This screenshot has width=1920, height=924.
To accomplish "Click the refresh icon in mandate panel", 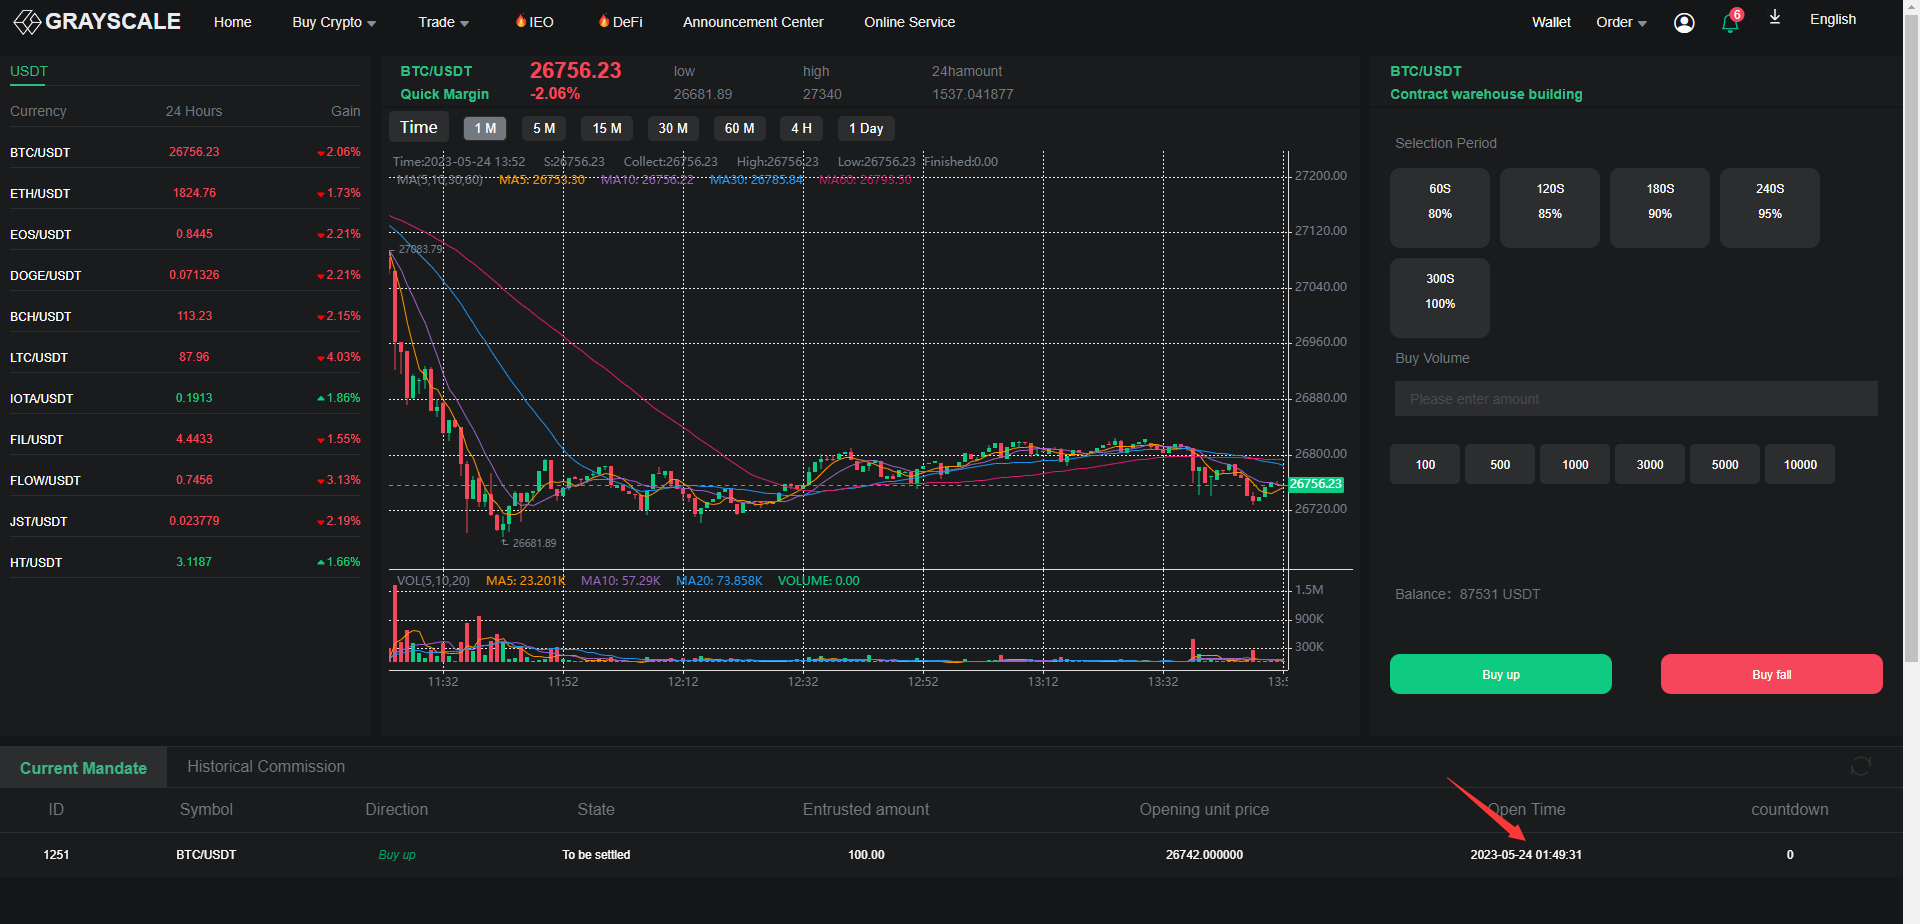I will pos(1860,766).
